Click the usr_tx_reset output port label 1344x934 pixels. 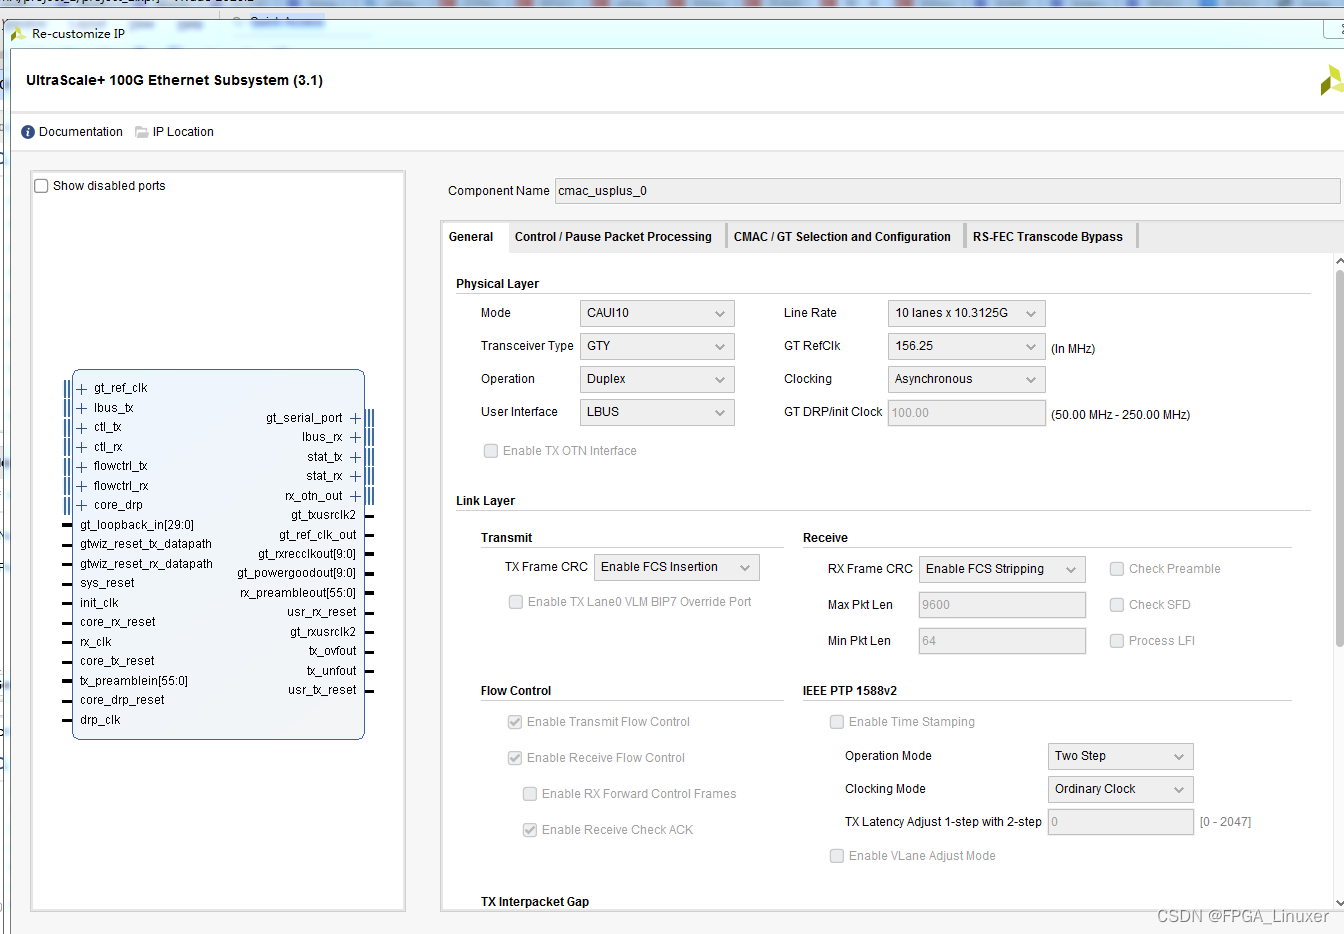(322, 690)
